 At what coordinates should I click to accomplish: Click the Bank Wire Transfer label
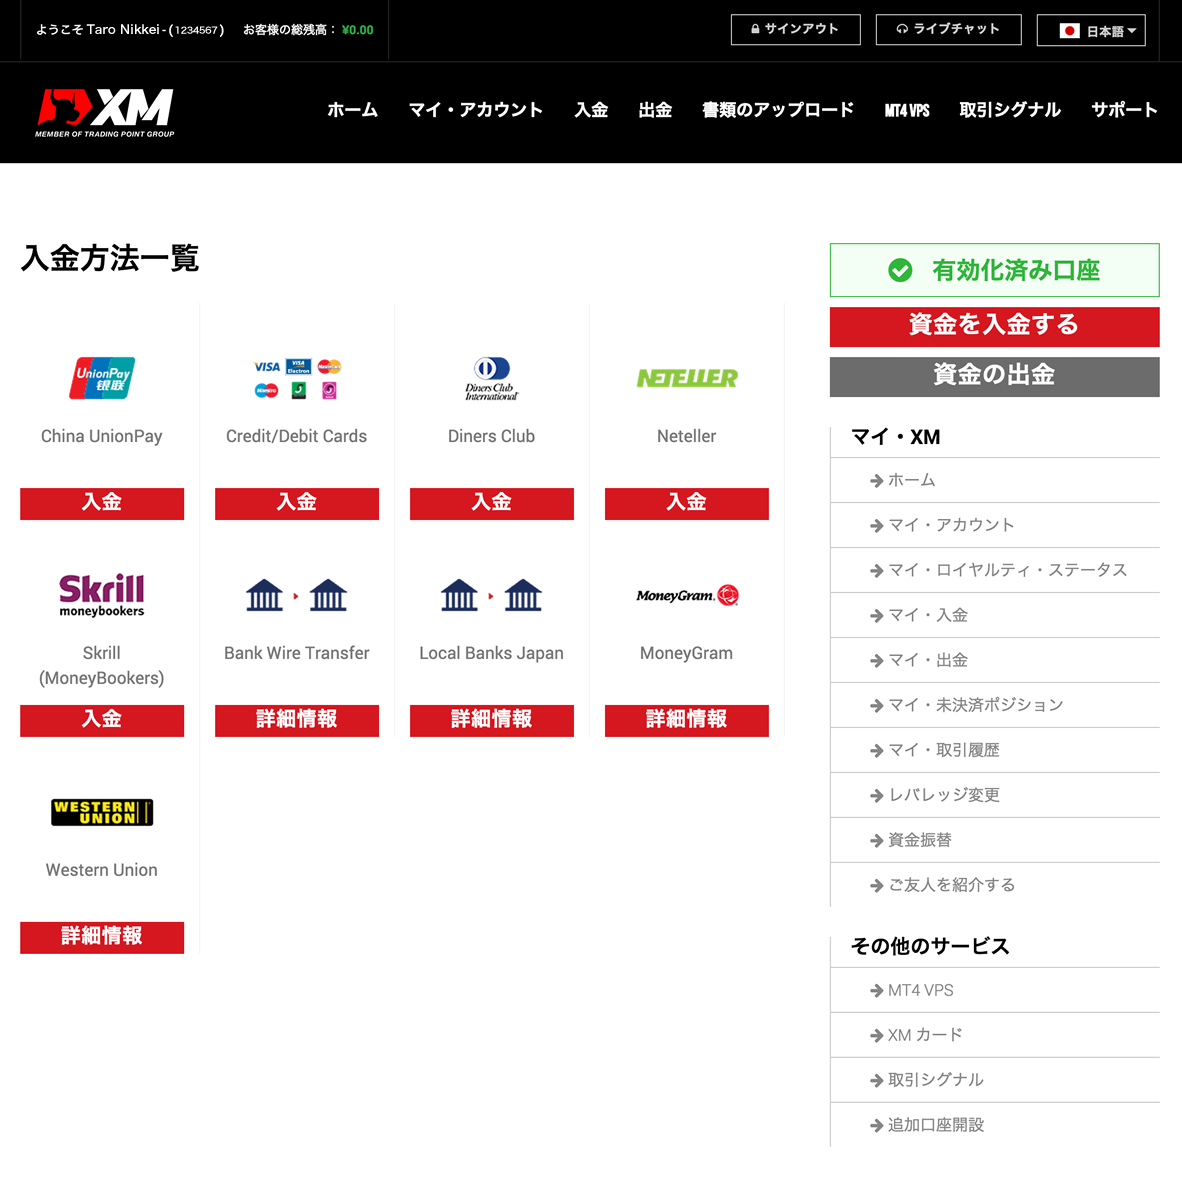(297, 654)
